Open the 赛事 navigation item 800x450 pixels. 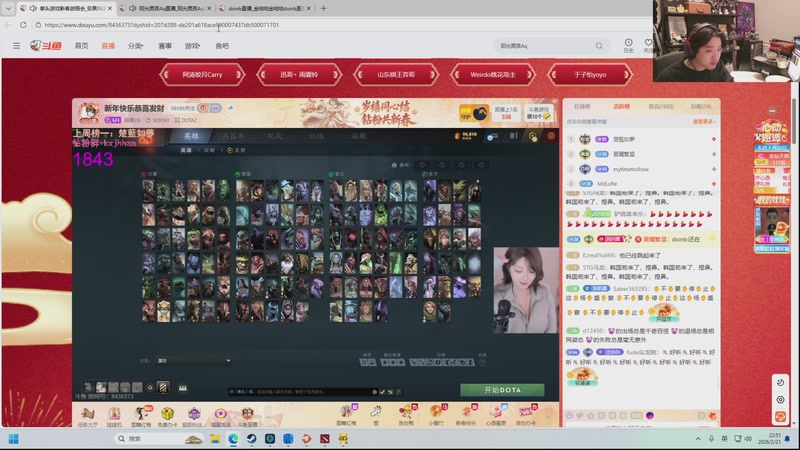165,46
